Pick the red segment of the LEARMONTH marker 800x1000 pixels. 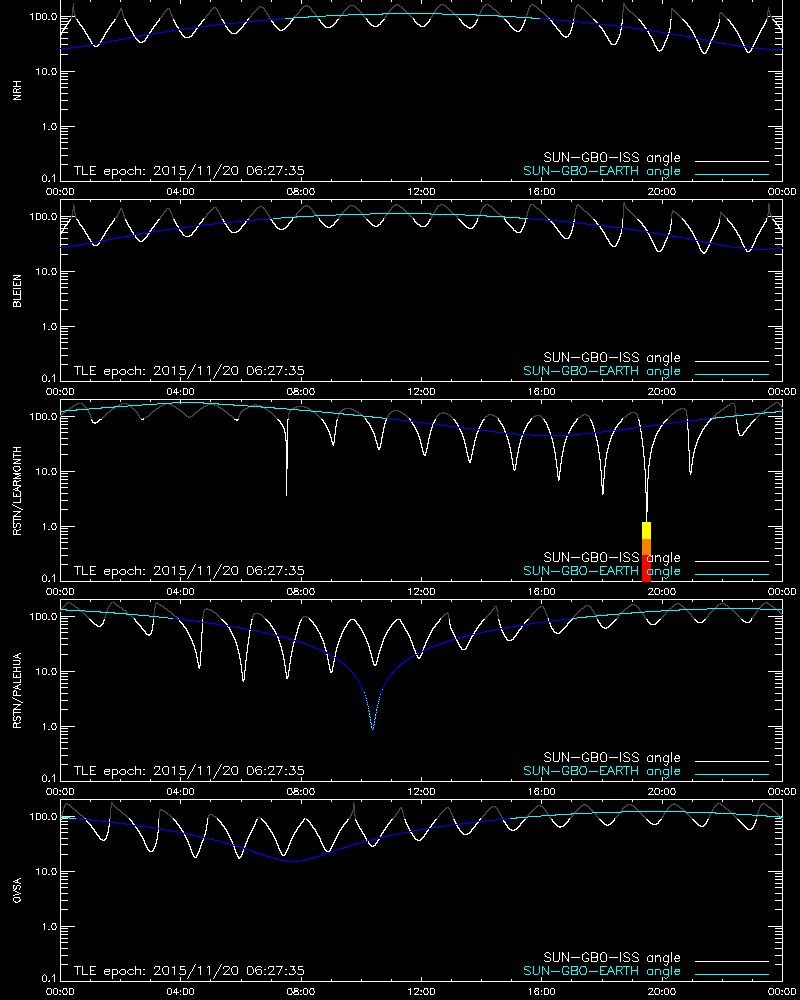click(646, 568)
